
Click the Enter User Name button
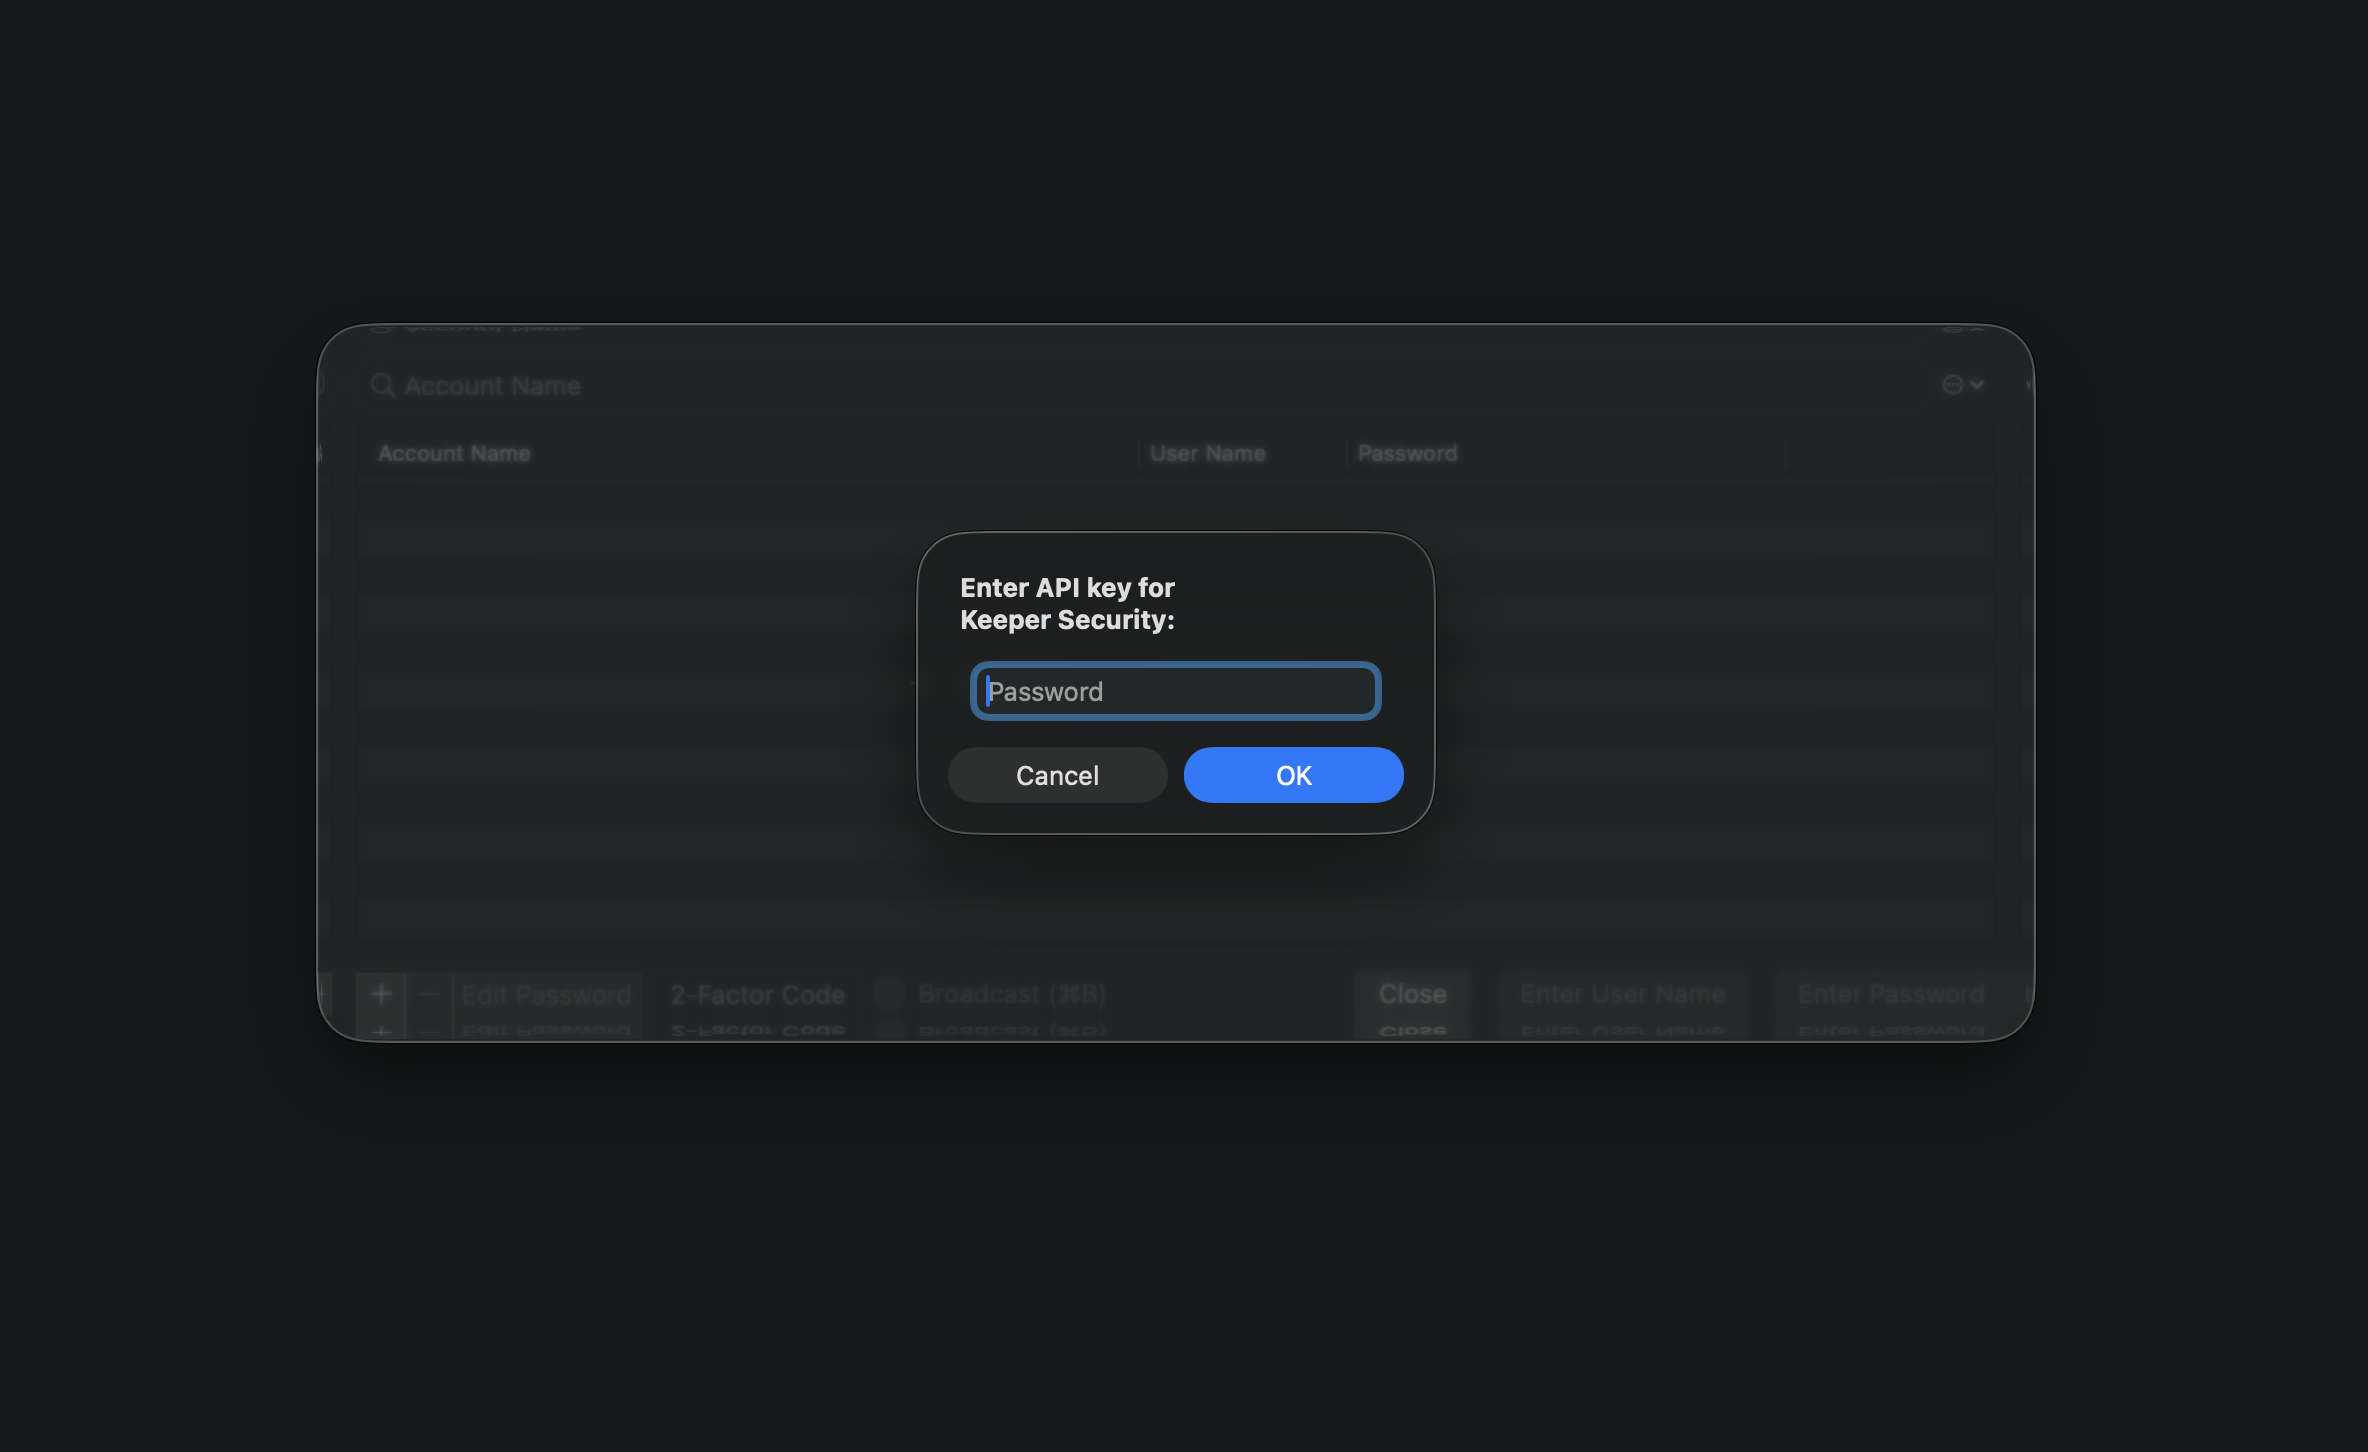(x=1621, y=994)
